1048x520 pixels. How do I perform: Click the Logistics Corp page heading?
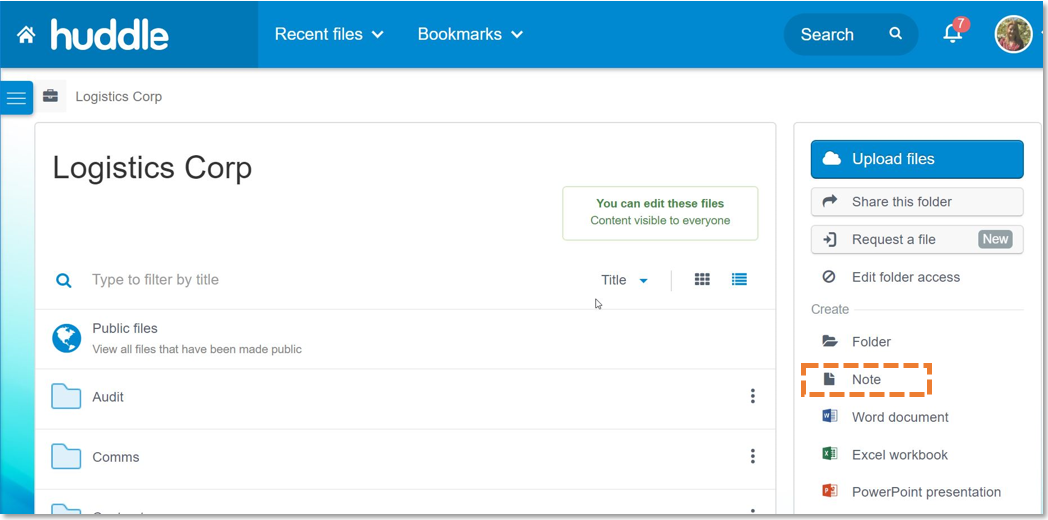coord(152,168)
